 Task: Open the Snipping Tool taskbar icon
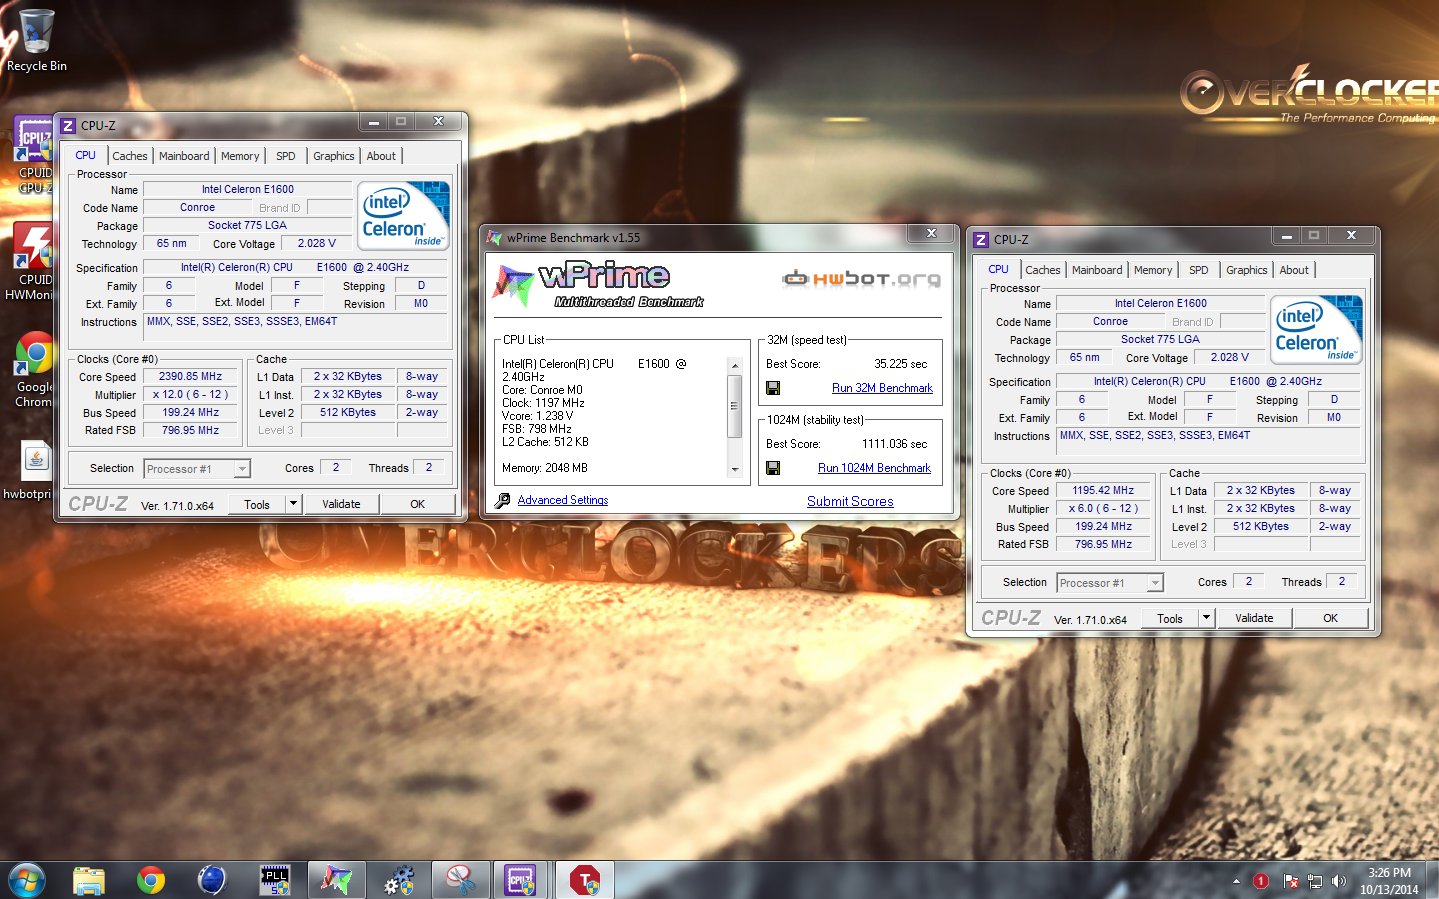point(461,880)
